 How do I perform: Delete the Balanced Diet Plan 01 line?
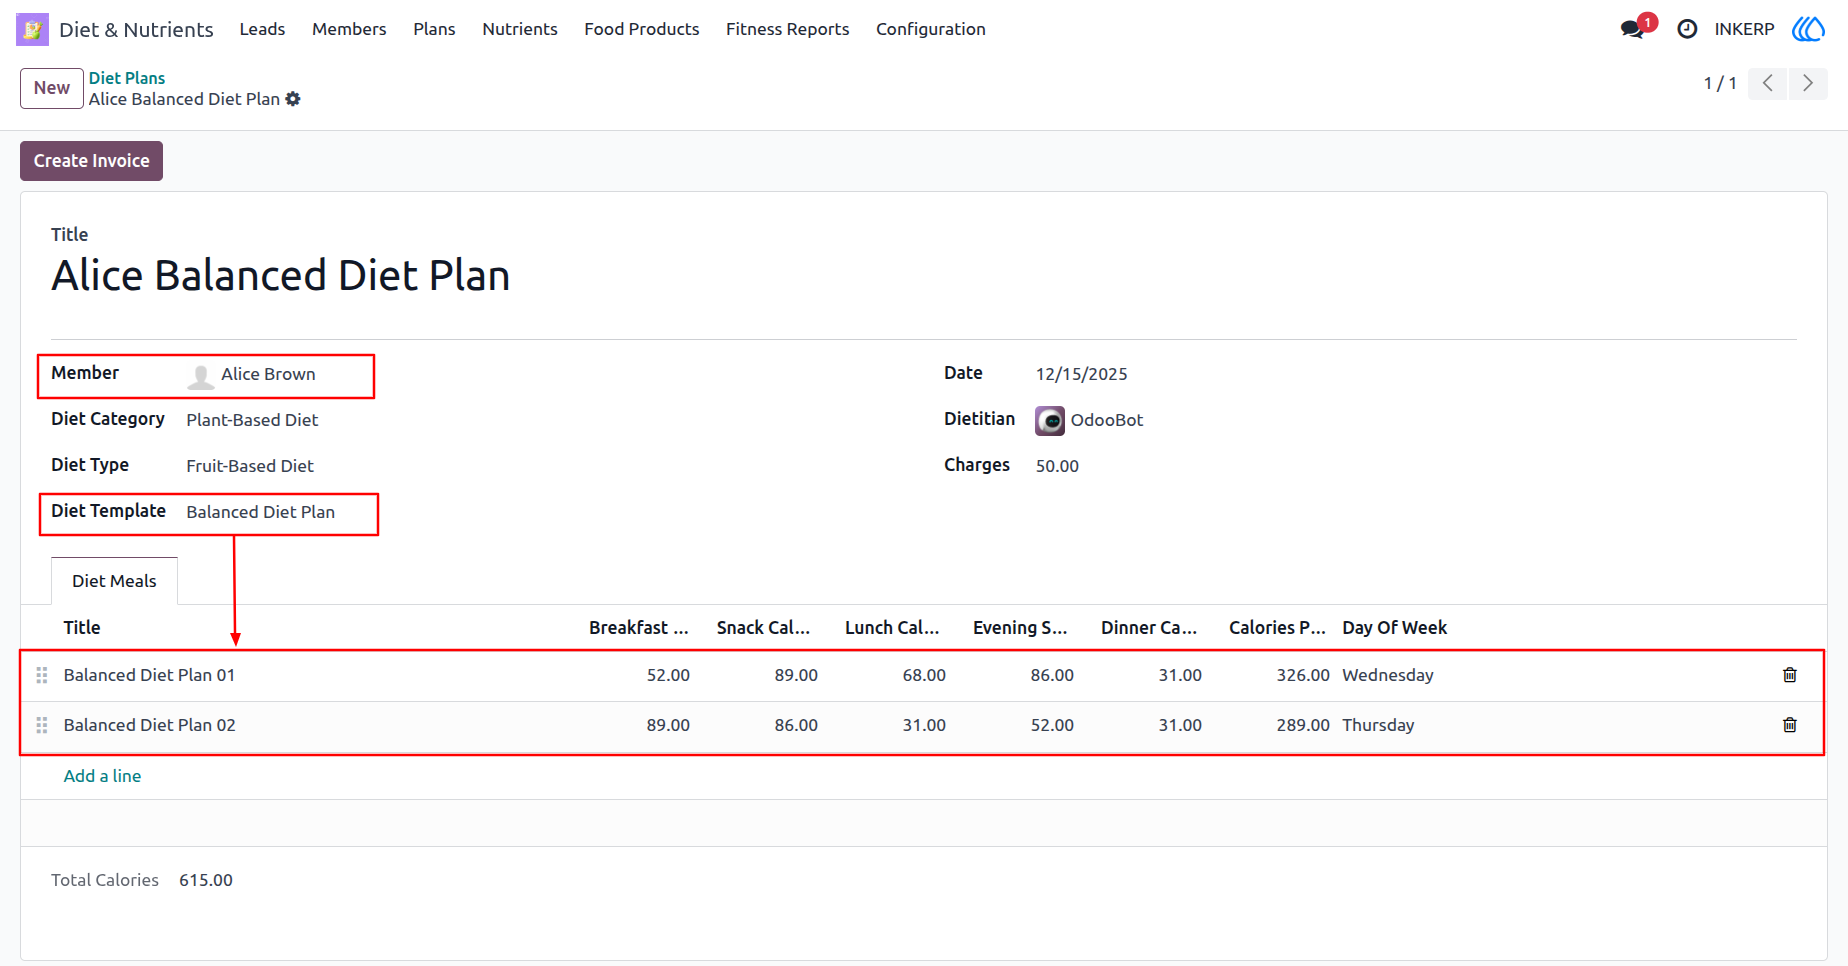1790,675
